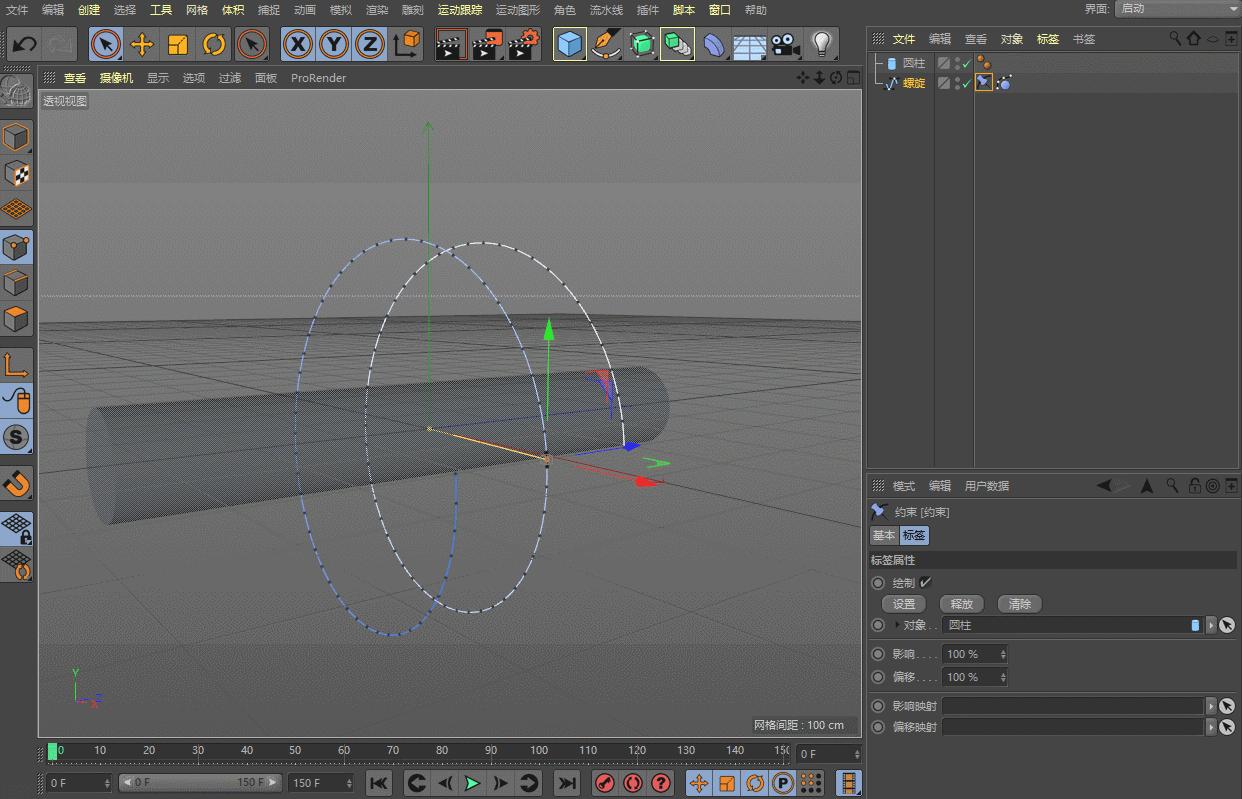Screen dimensions: 1242x799
Task: Open Render Settings icon in the toolbar
Action: pyautogui.click(x=522, y=45)
